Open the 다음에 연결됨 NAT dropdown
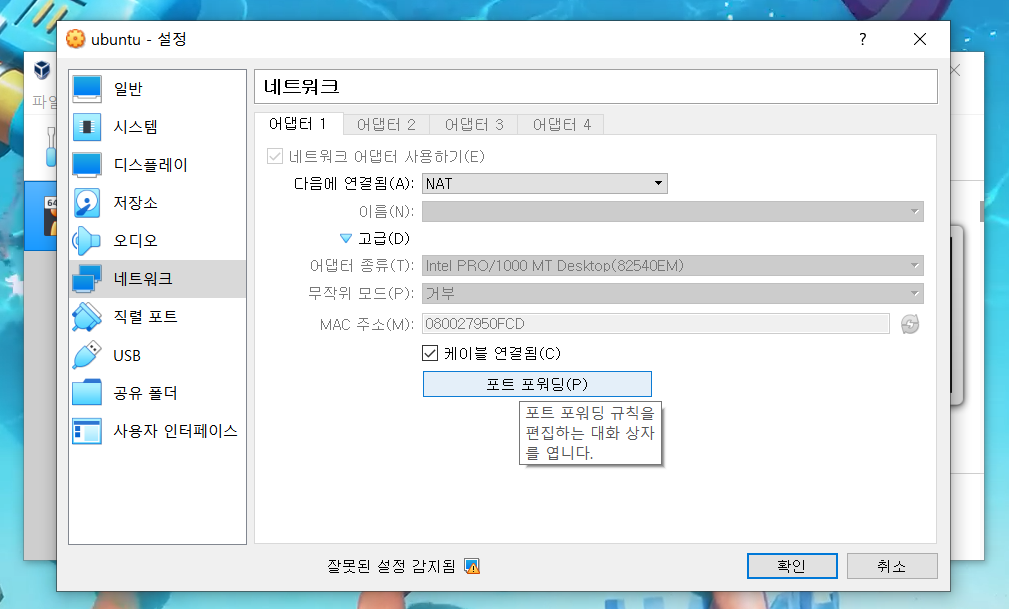The height and width of the screenshot is (609, 1009). (544, 183)
